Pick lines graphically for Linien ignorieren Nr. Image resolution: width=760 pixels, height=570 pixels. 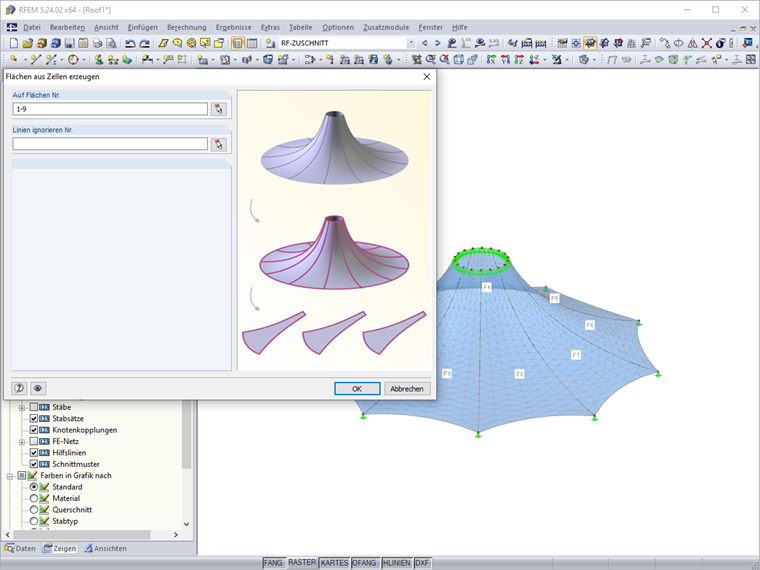pos(219,144)
